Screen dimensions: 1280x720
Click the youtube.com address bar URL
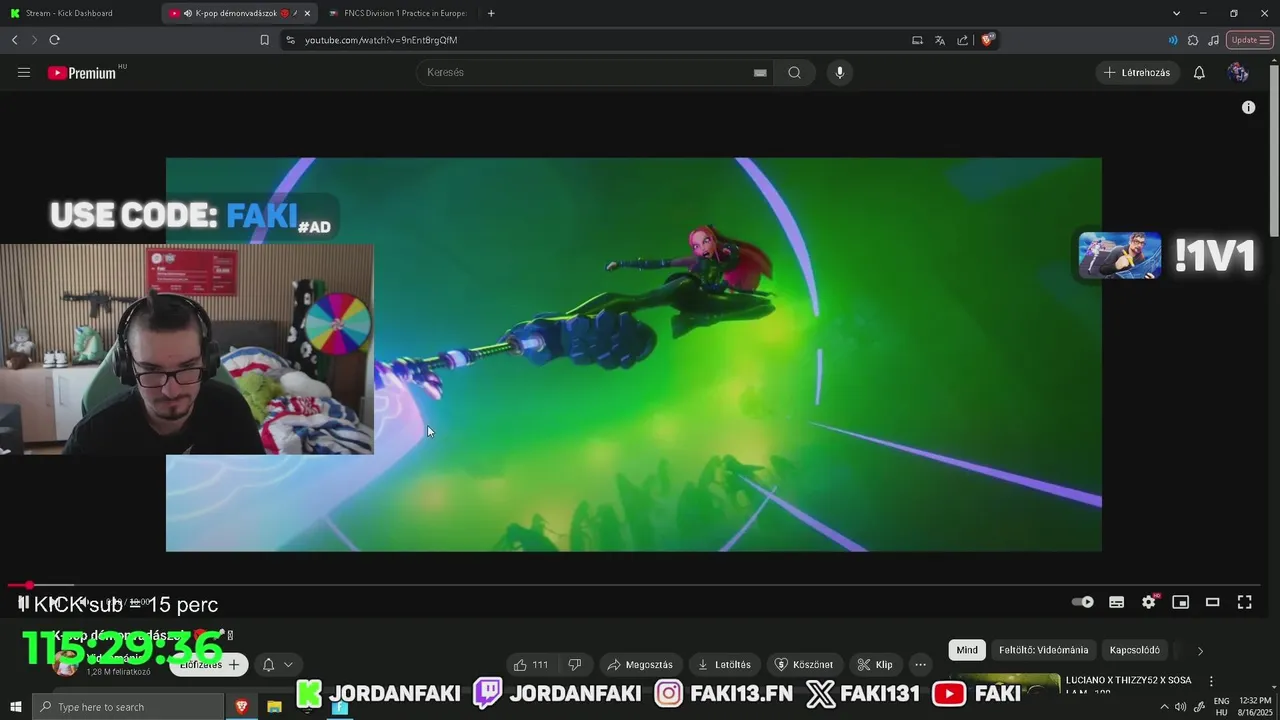381,40
